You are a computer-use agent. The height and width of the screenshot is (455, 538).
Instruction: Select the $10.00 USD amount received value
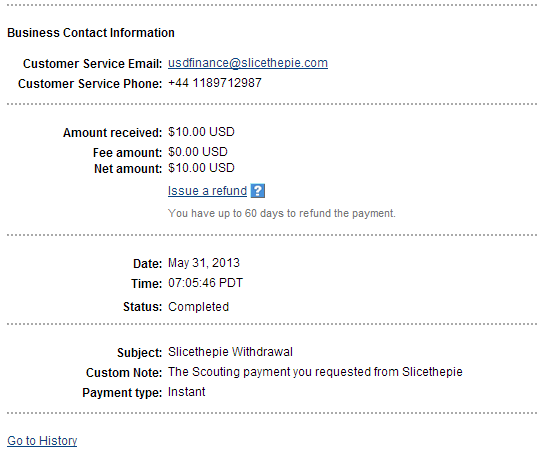point(201,132)
